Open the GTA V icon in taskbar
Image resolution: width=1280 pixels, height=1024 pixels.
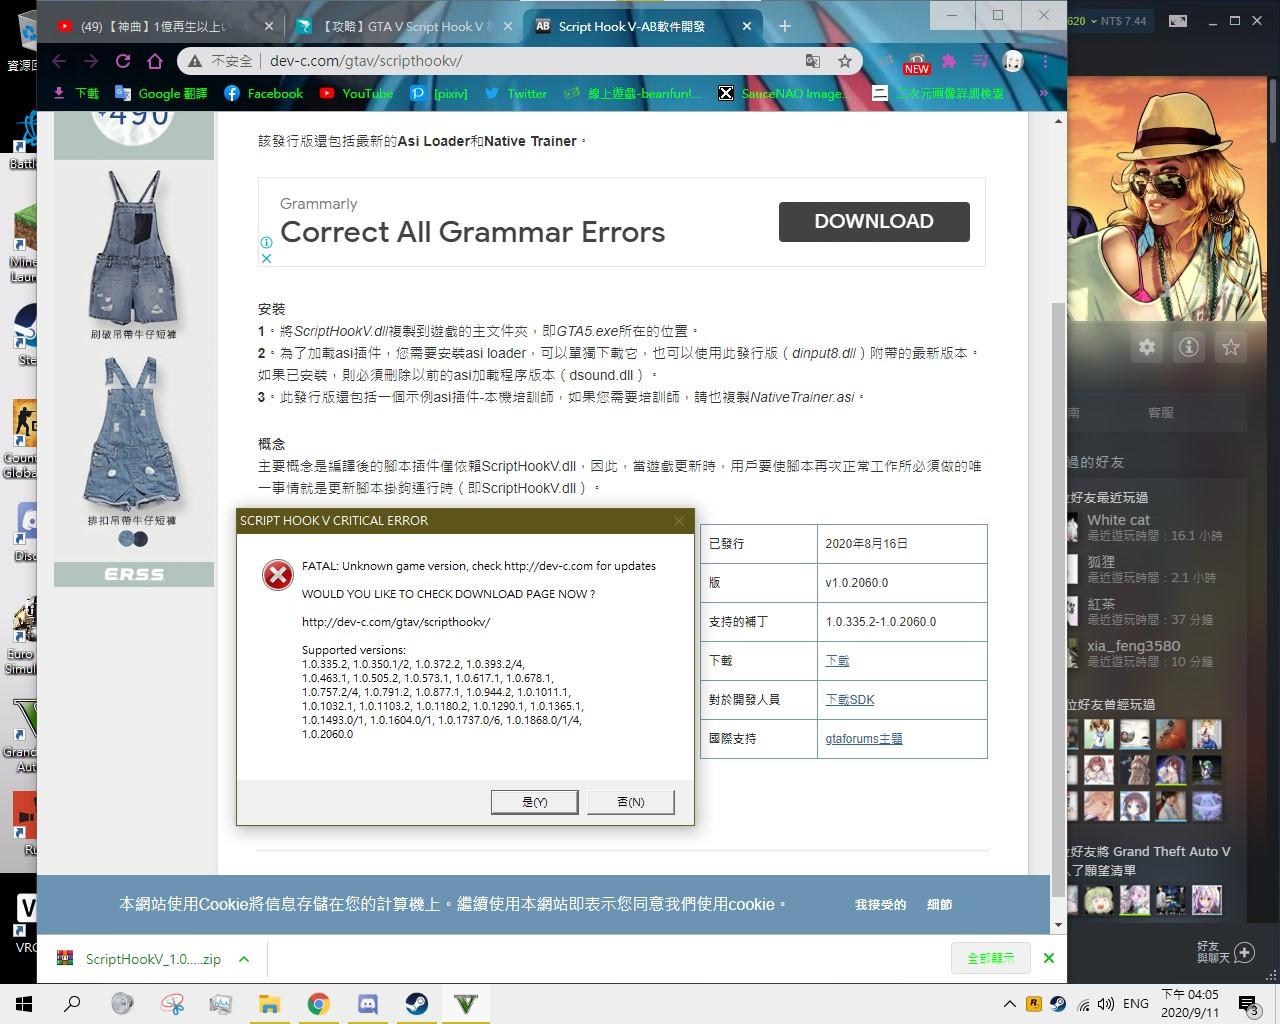coord(466,1003)
